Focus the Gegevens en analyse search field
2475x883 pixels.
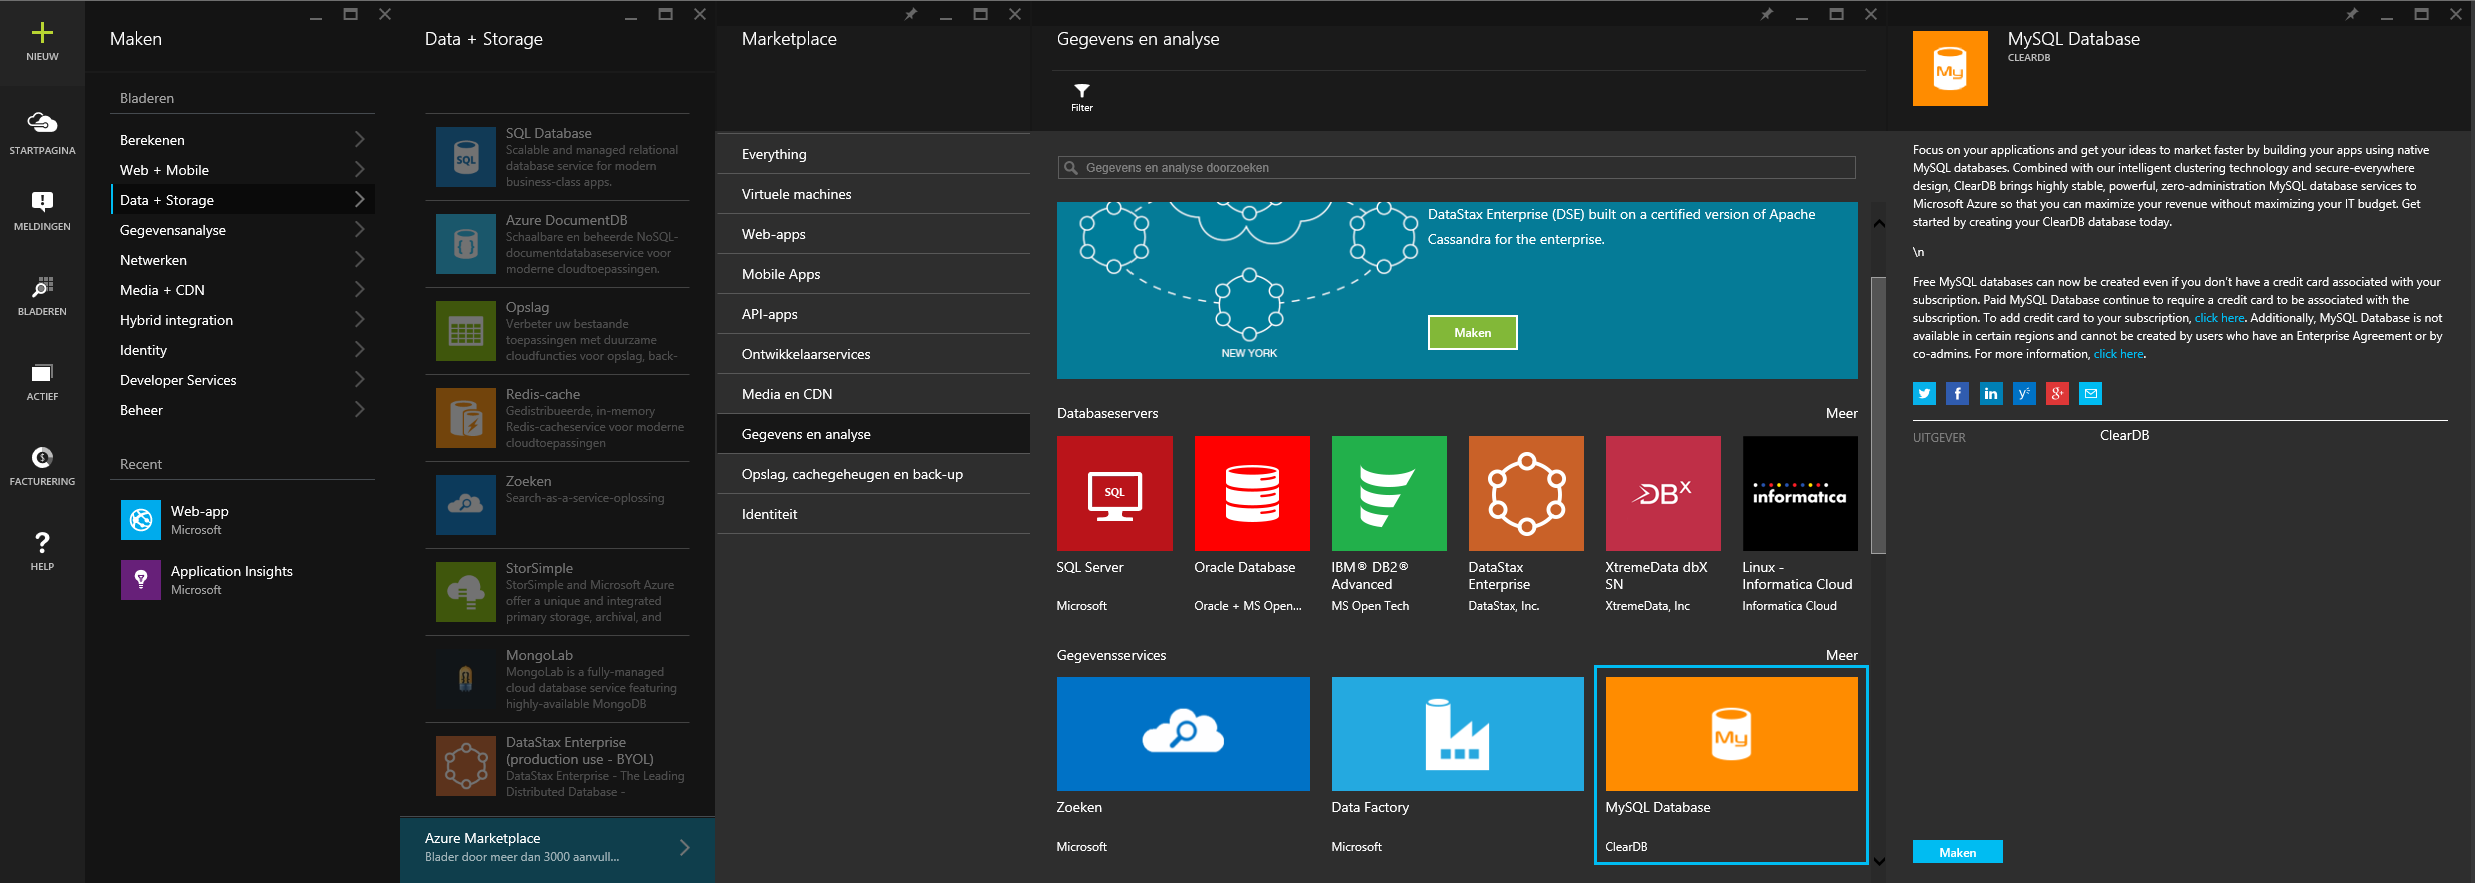(x=1456, y=167)
